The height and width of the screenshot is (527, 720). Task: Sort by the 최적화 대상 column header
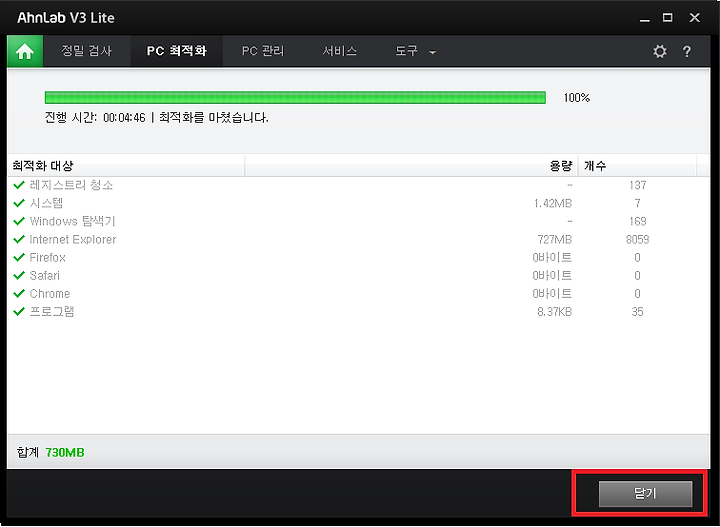tap(126, 166)
